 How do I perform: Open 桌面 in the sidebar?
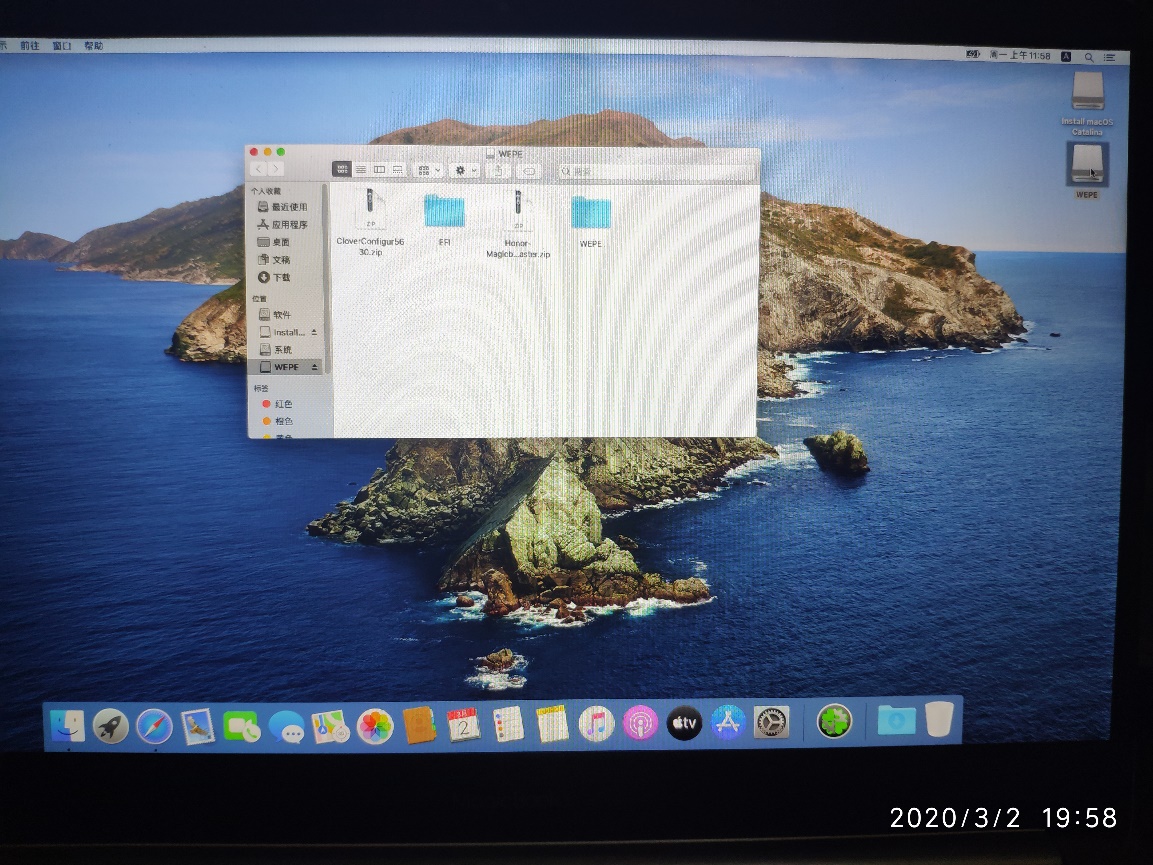tap(283, 242)
